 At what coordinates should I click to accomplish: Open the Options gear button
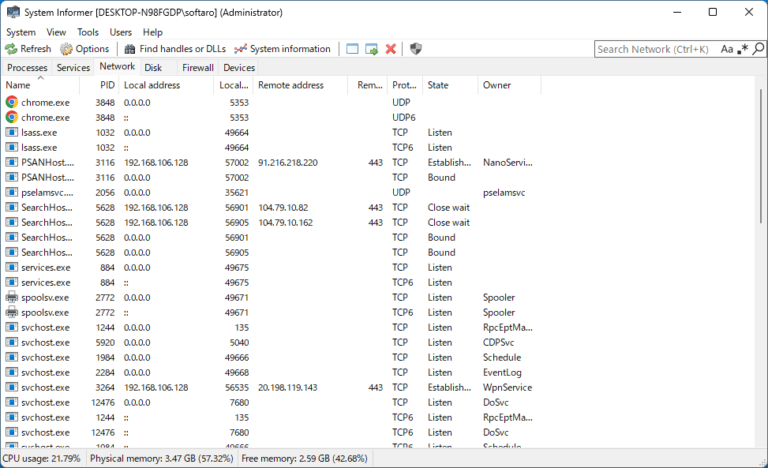[84, 49]
